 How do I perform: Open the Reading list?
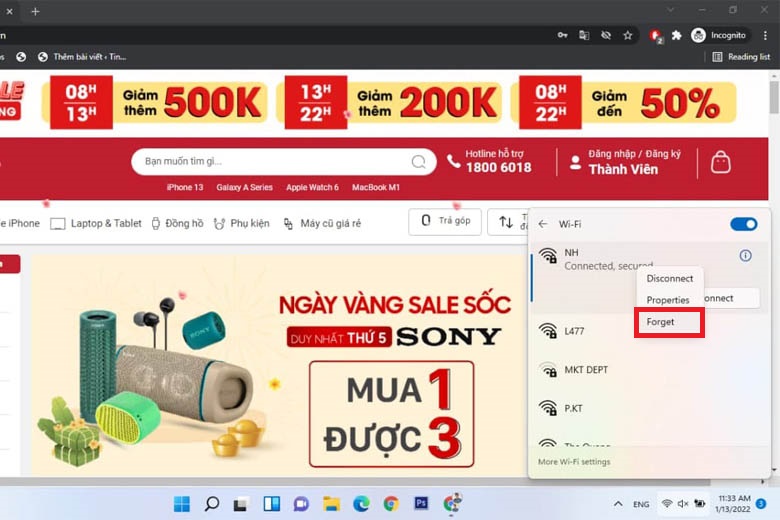(x=741, y=57)
